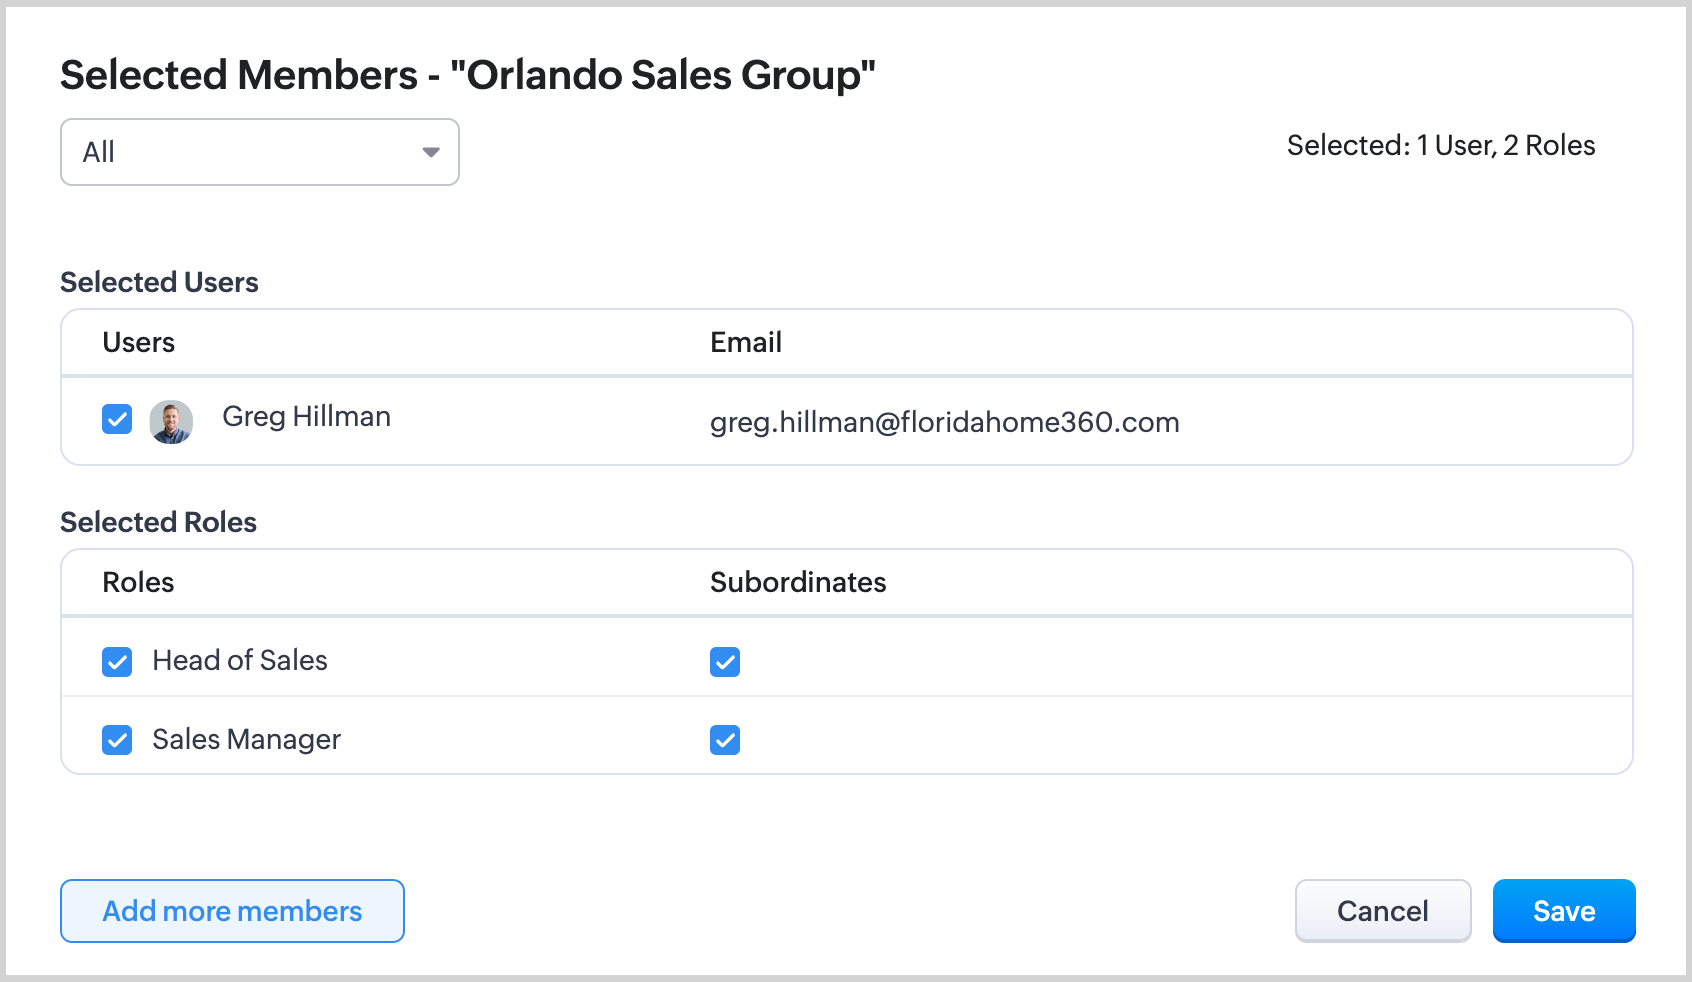Viewport: 1692px width, 982px height.
Task: Click the Head of Sales role name
Action: coord(240,661)
